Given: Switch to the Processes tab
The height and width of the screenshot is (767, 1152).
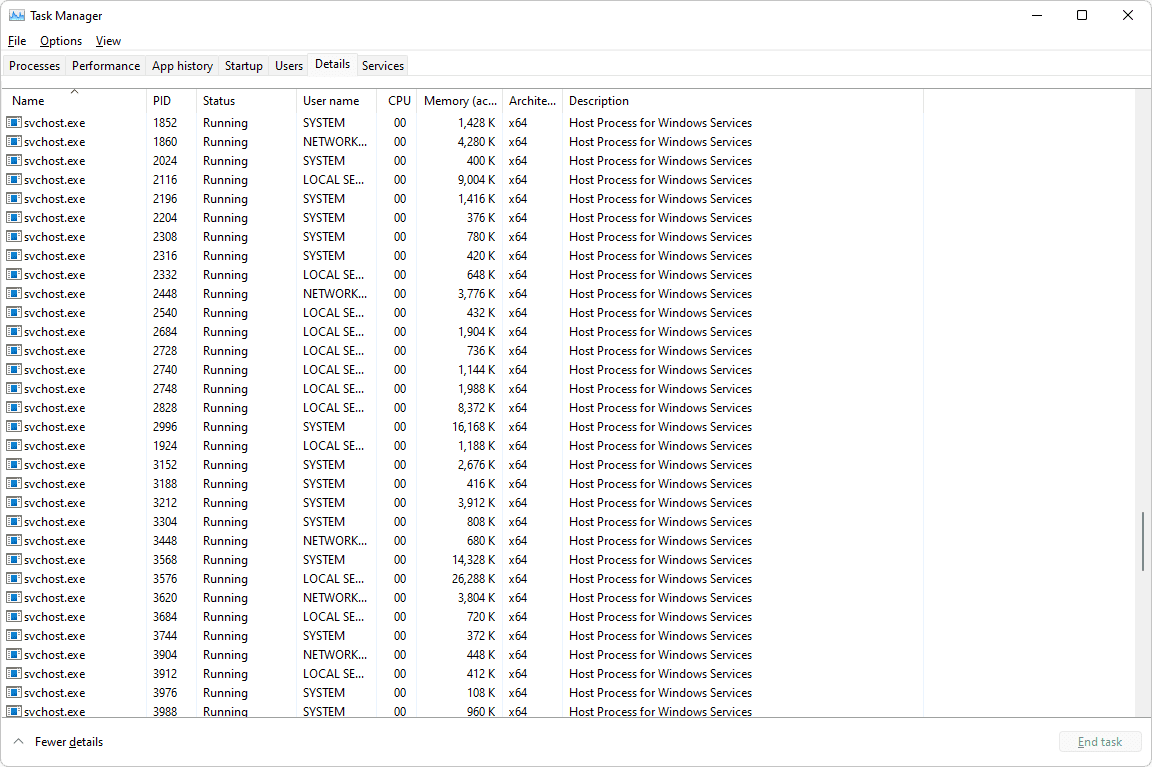Looking at the screenshot, I should click(35, 65).
